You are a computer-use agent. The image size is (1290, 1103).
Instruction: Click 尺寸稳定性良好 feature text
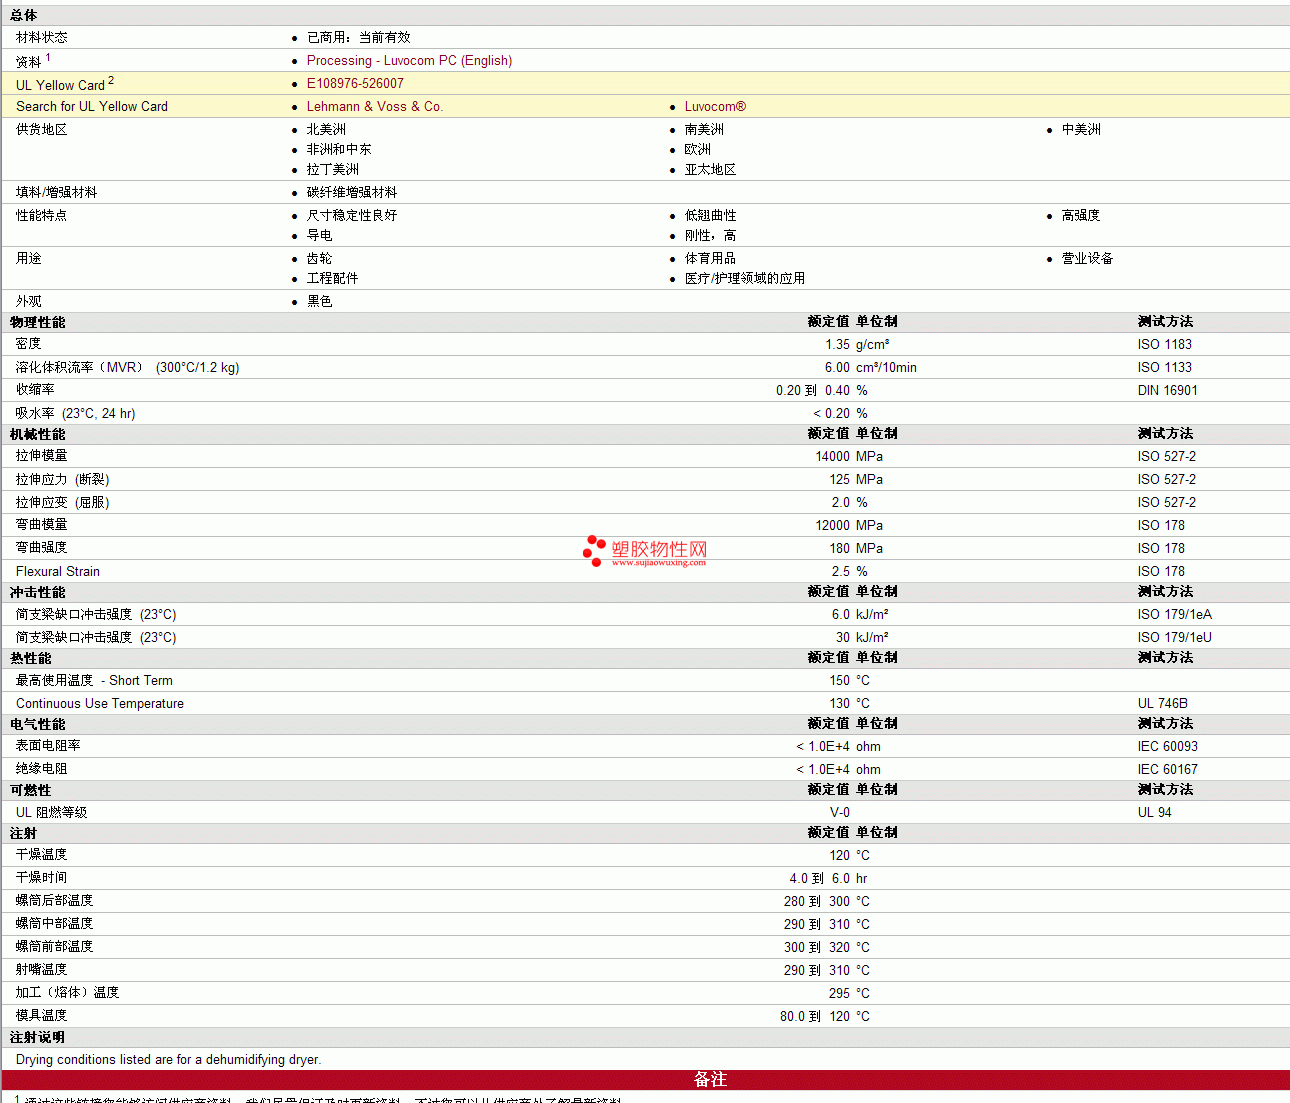tap(352, 215)
